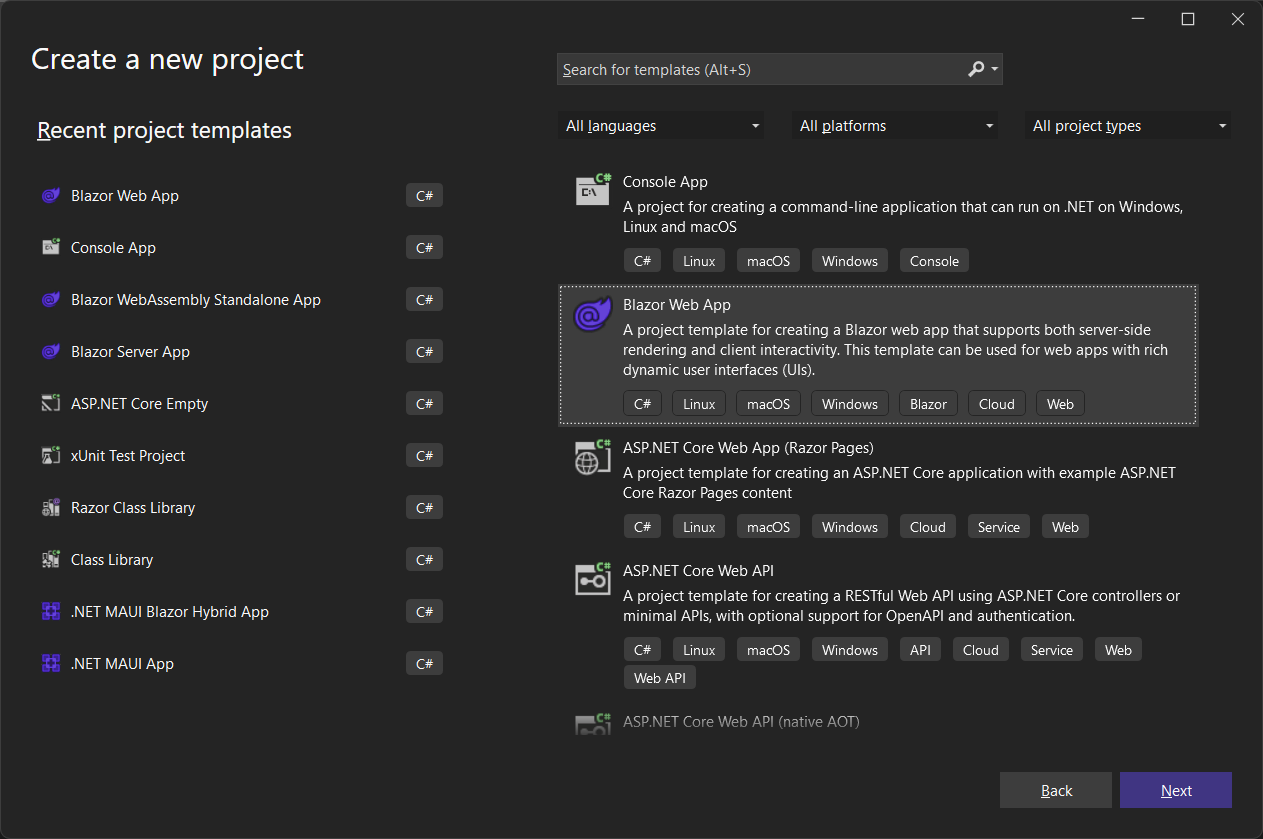Click the .NET MAUI App icon
The width and height of the screenshot is (1263, 839).
[51, 664]
